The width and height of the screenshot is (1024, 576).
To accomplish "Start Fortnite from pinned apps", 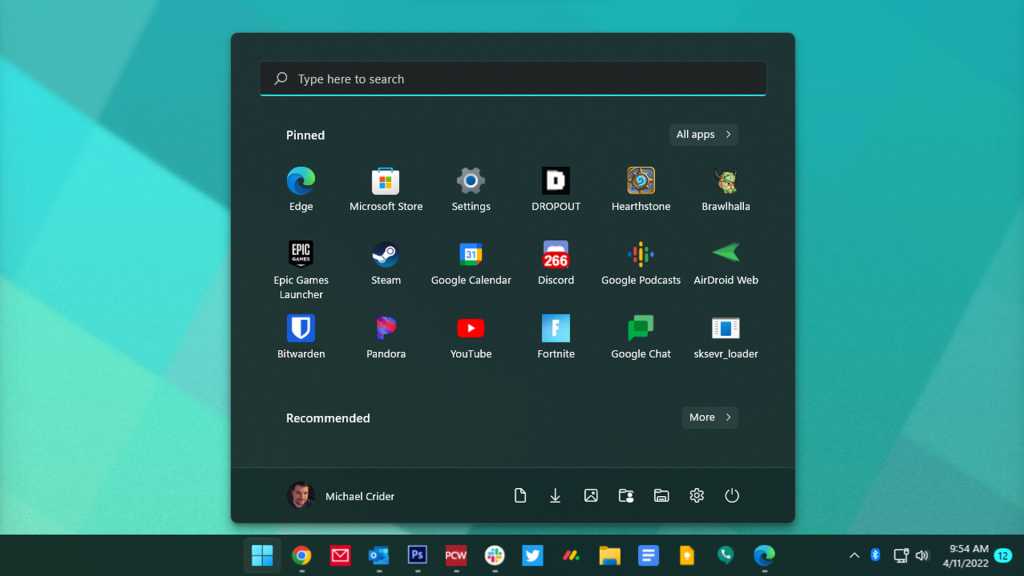I will point(555,336).
